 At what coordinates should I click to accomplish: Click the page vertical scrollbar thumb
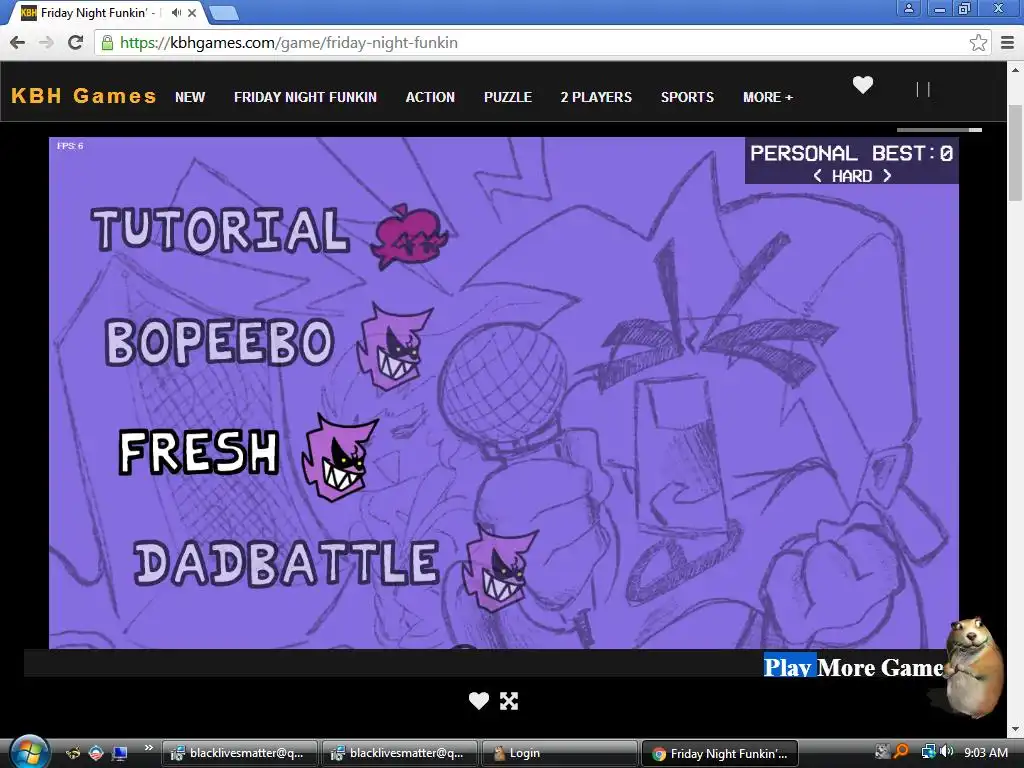point(1015,153)
